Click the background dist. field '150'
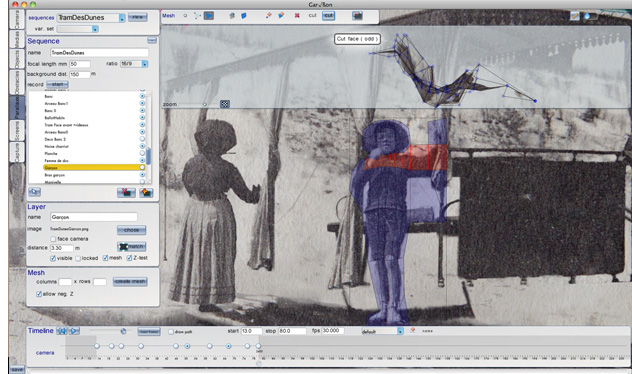 pos(80,75)
